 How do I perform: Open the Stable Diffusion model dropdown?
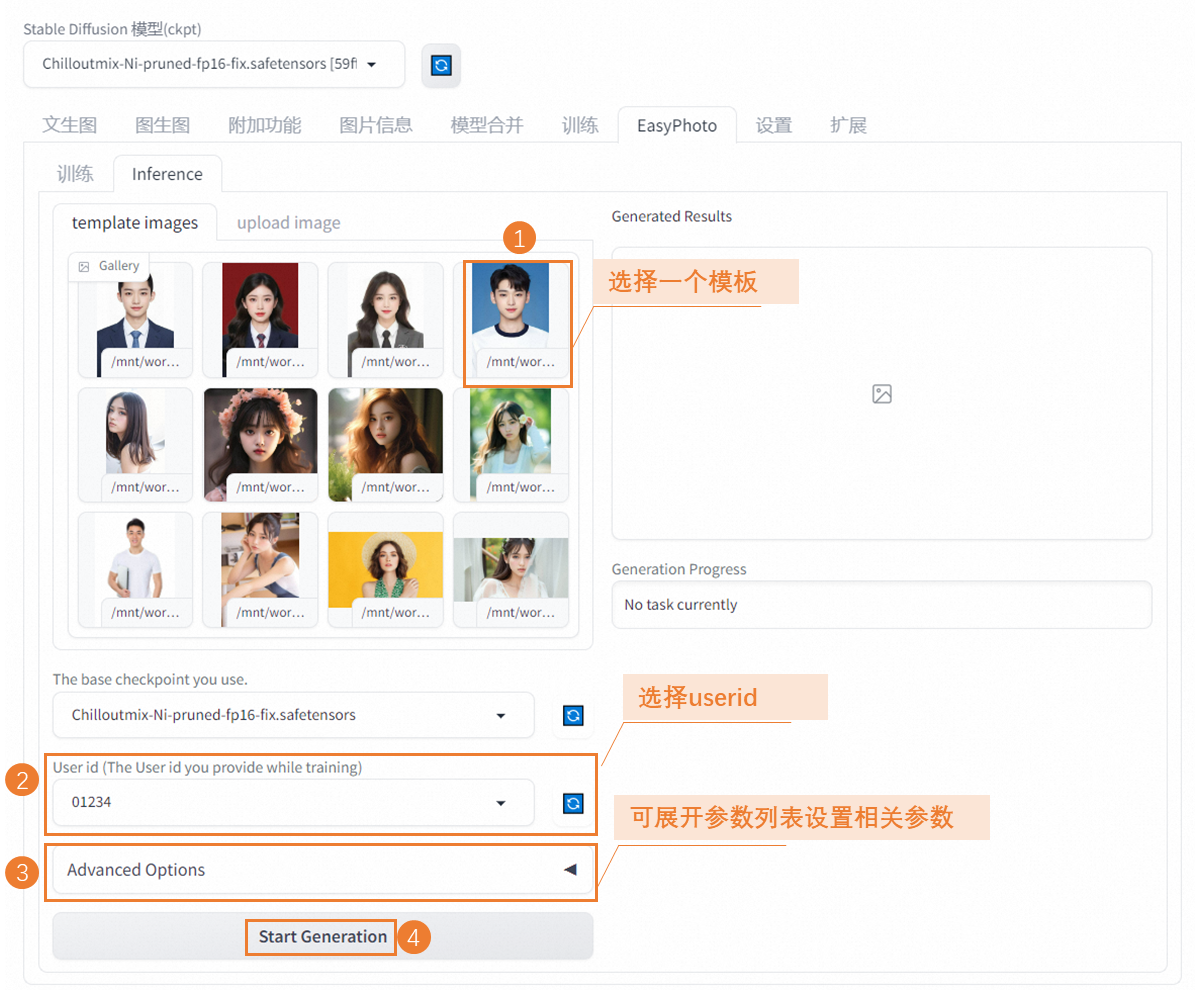pyautogui.click(x=214, y=65)
